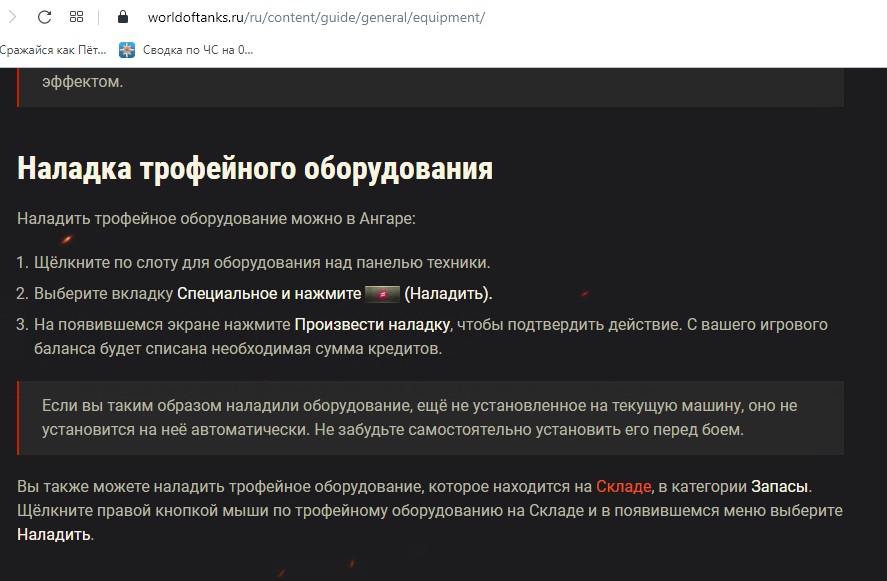Open the tab grid icon
This screenshot has width=887, height=581.
point(76,17)
